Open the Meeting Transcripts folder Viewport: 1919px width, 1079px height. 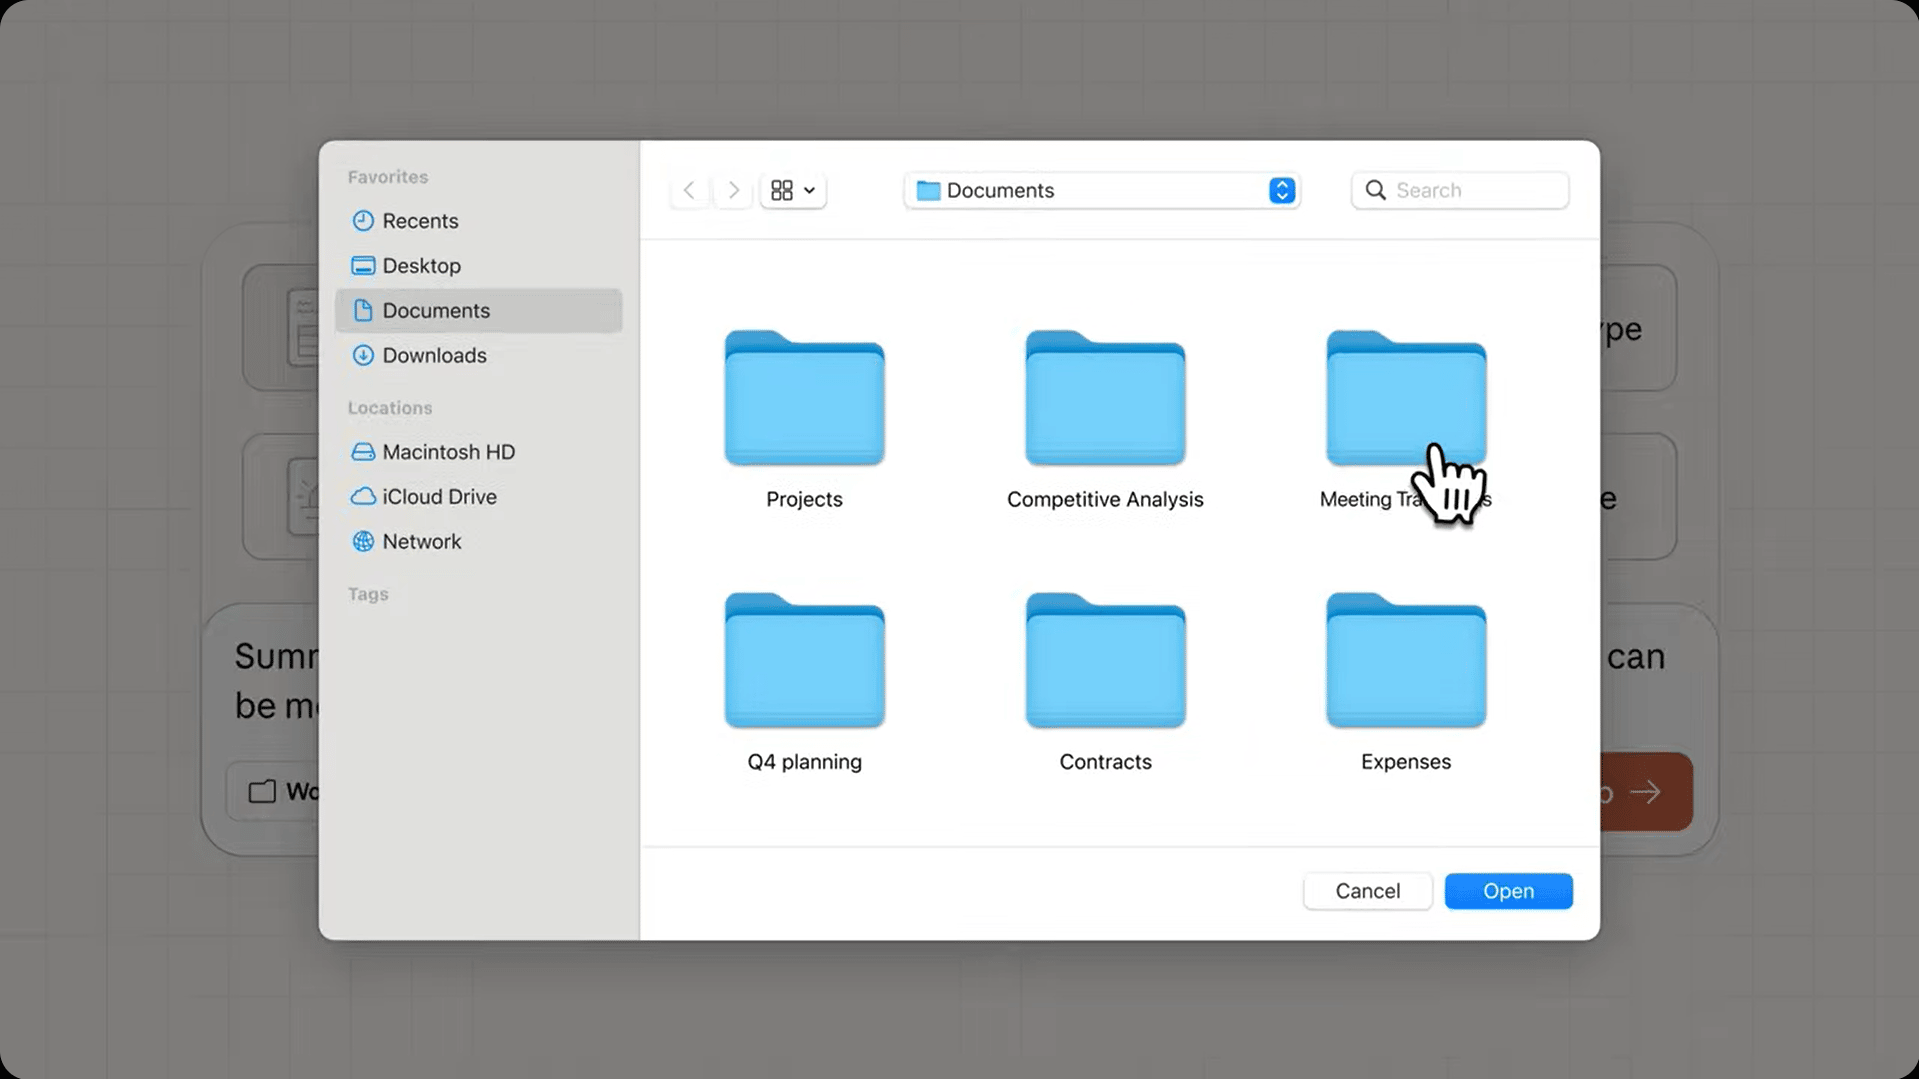coord(1405,400)
